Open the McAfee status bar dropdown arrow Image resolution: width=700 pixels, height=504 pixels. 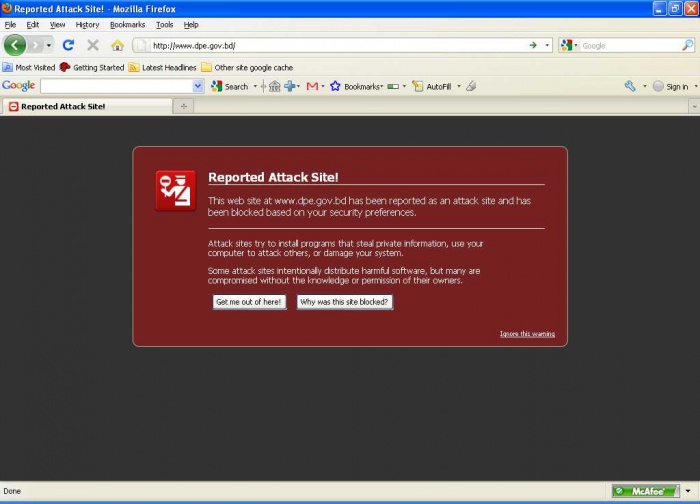pyautogui.click(x=688, y=491)
